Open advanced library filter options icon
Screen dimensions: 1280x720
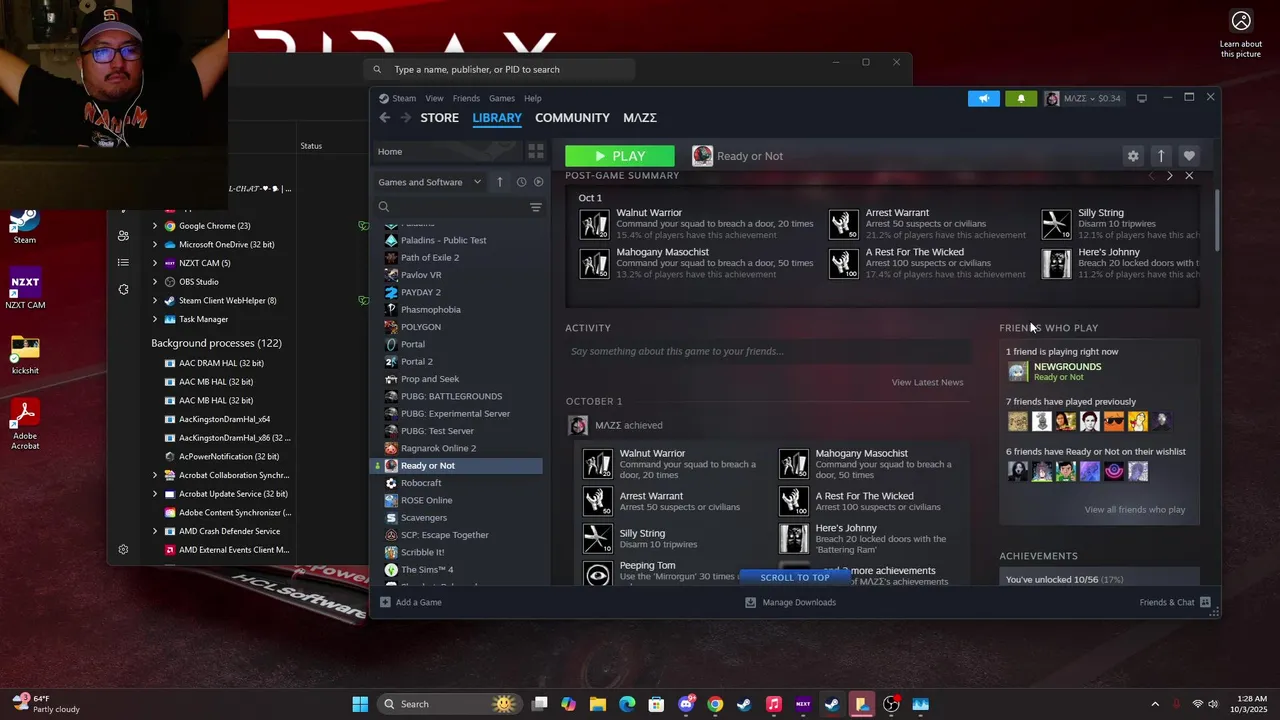536,207
